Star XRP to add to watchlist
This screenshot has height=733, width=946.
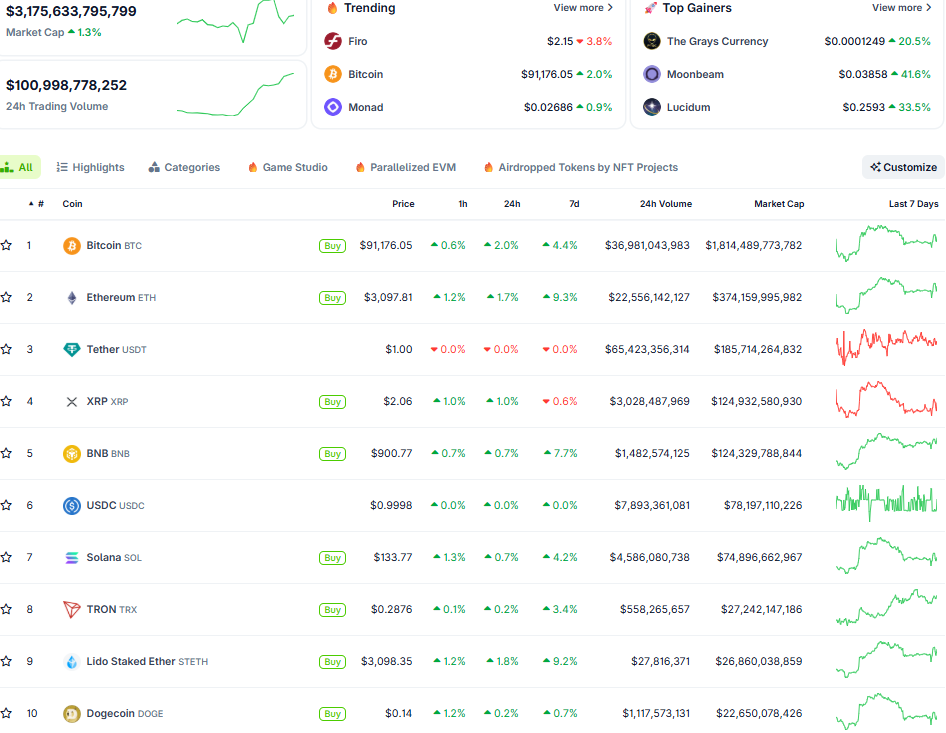7,402
